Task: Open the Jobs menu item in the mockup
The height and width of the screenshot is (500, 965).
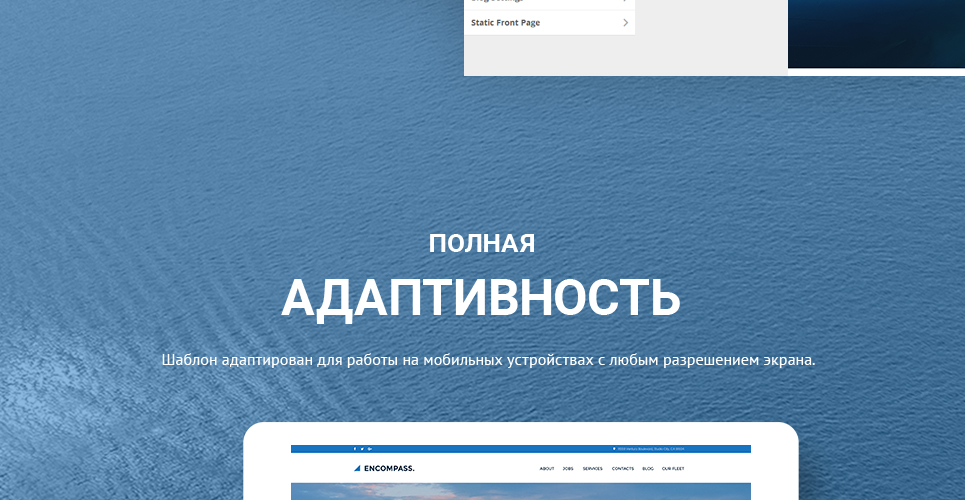Action: (x=568, y=469)
